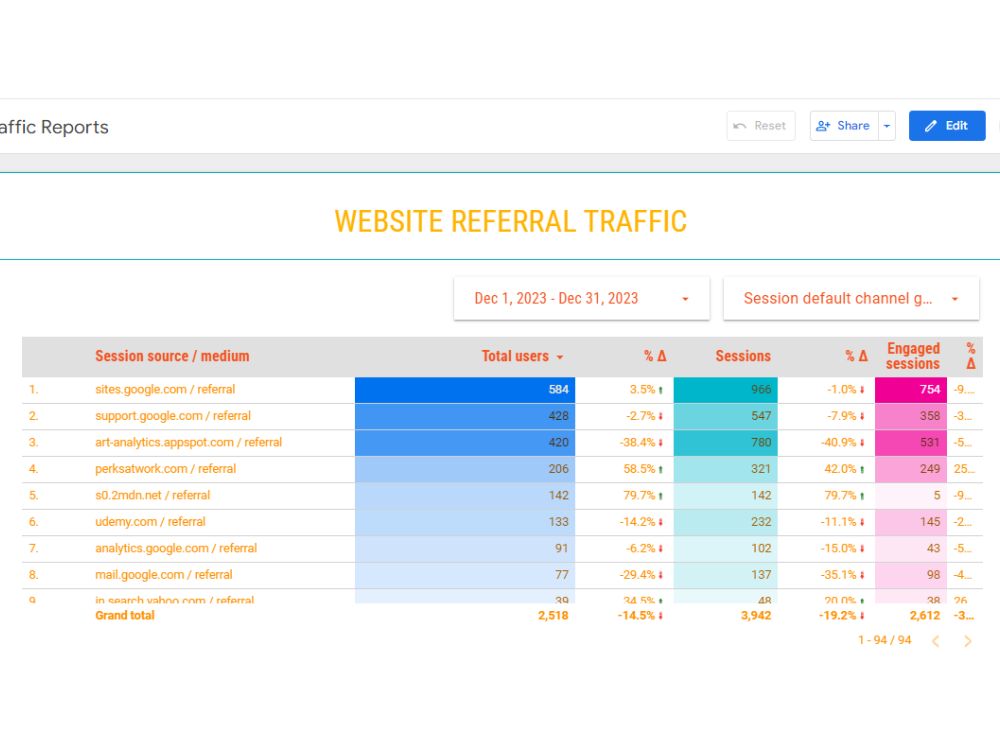Click the 249 engaged sessions cell

911,469
